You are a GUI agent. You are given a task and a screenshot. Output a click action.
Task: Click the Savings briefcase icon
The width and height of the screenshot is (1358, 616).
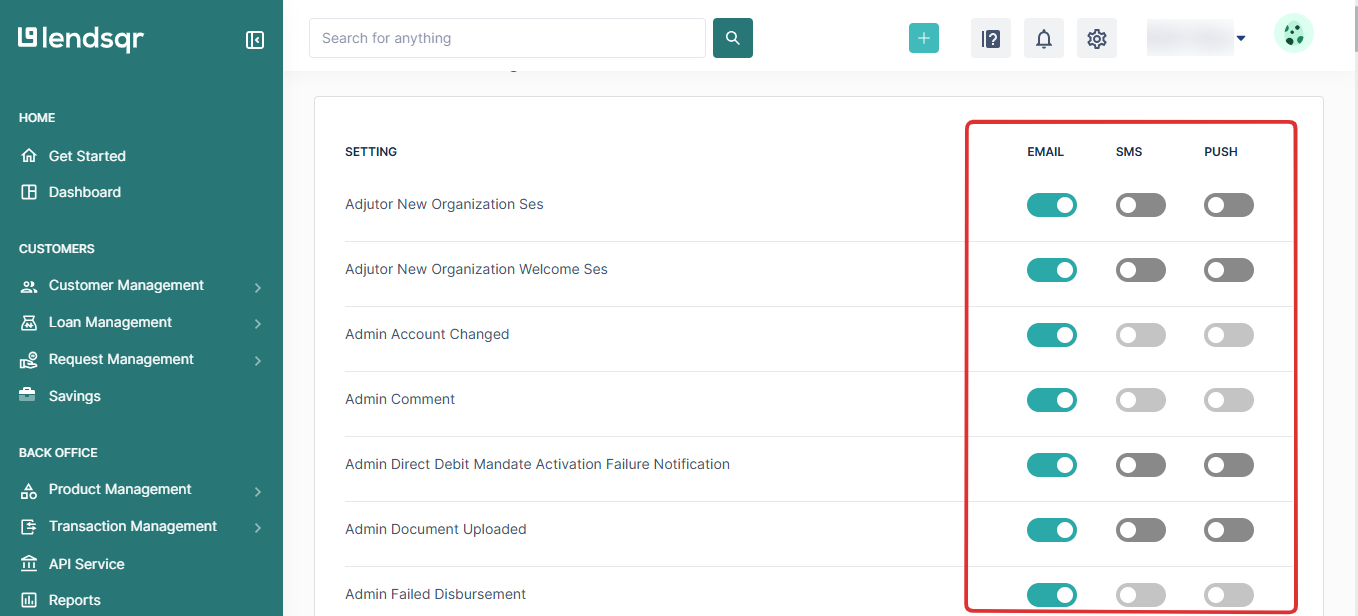point(29,396)
